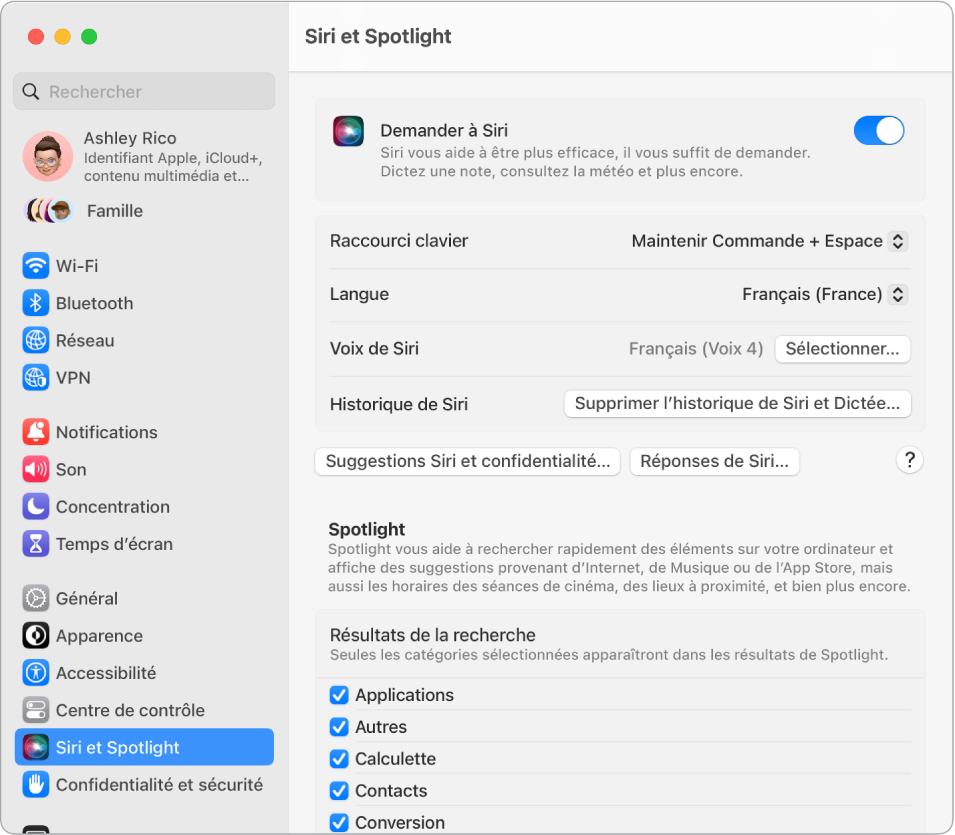Change the Langue dropdown selection
Screen dimensions: 955x835
(x=821, y=294)
